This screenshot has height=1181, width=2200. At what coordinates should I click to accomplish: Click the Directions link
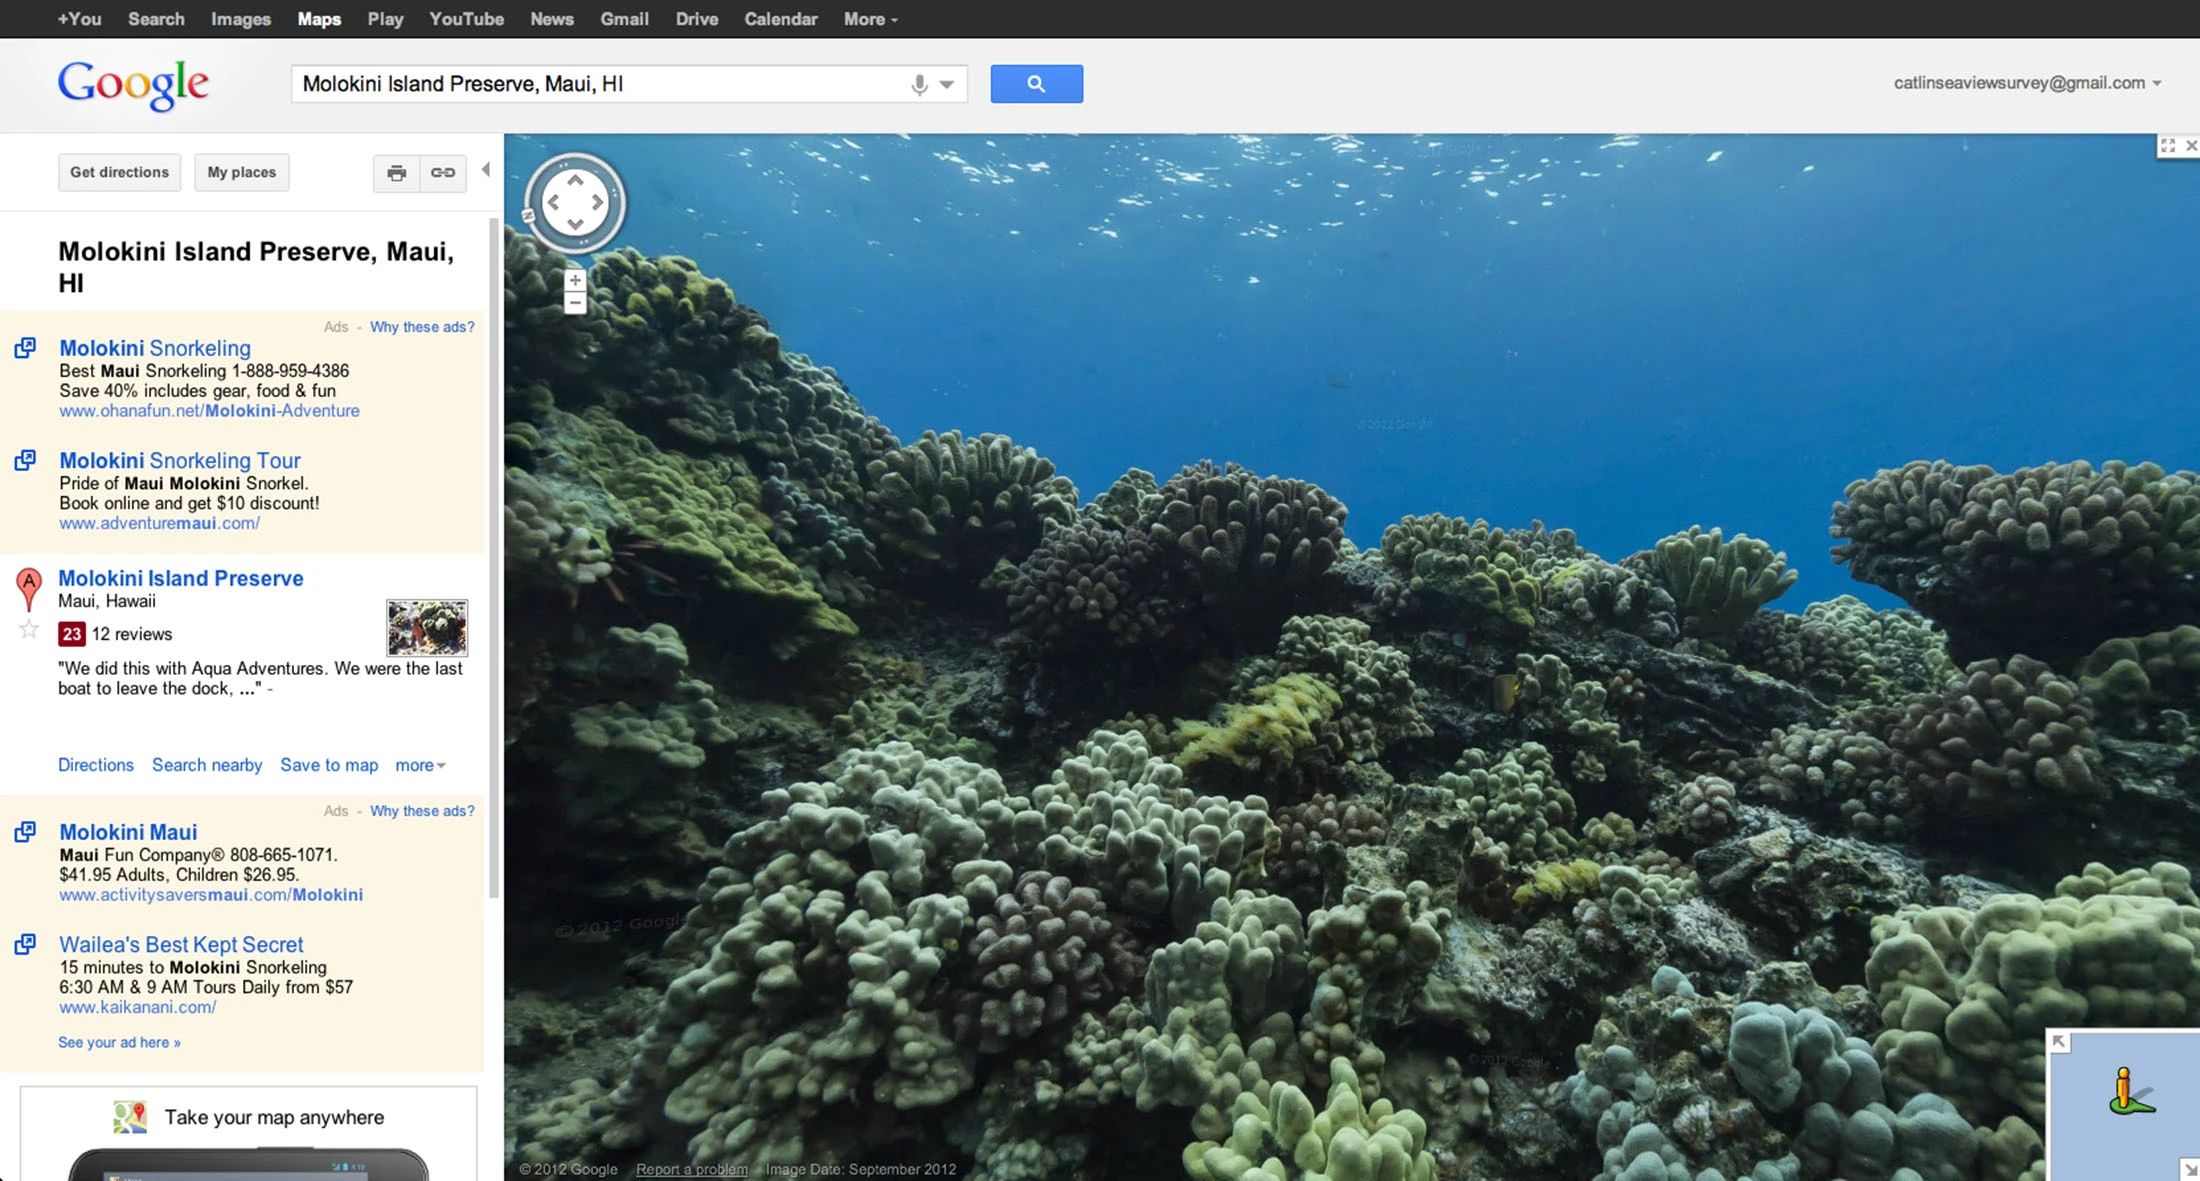pyautogui.click(x=96, y=765)
